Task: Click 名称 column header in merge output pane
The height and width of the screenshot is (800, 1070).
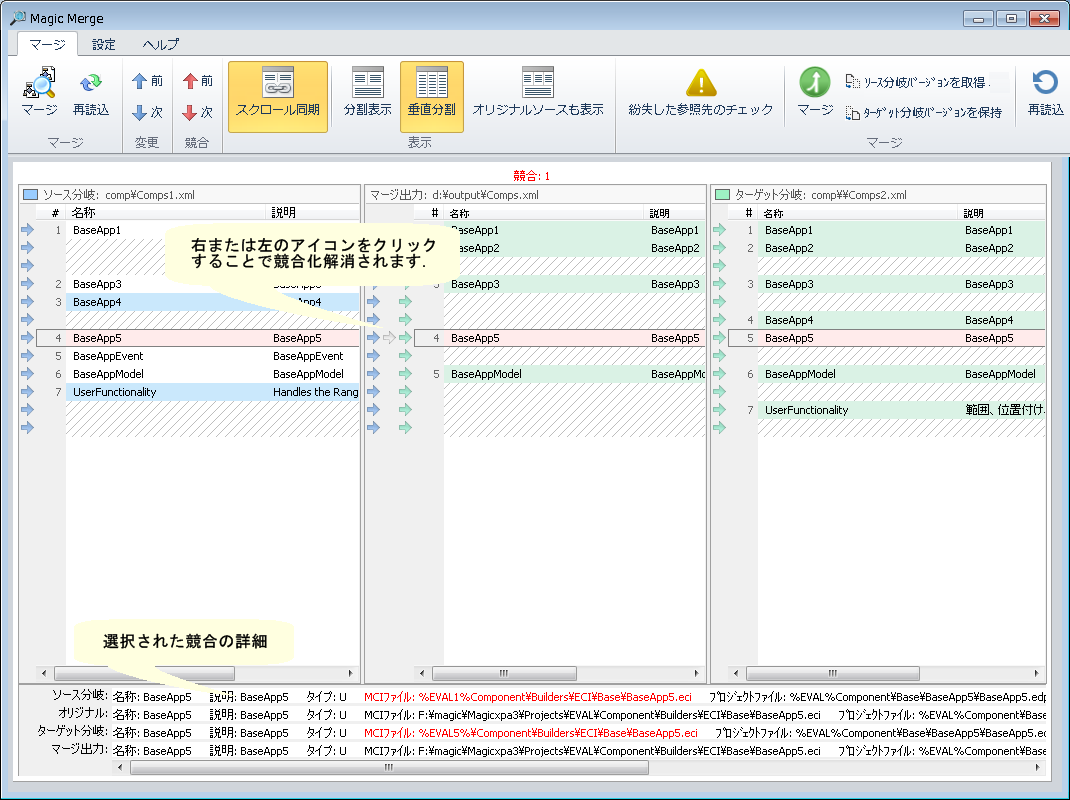Action: [543, 213]
